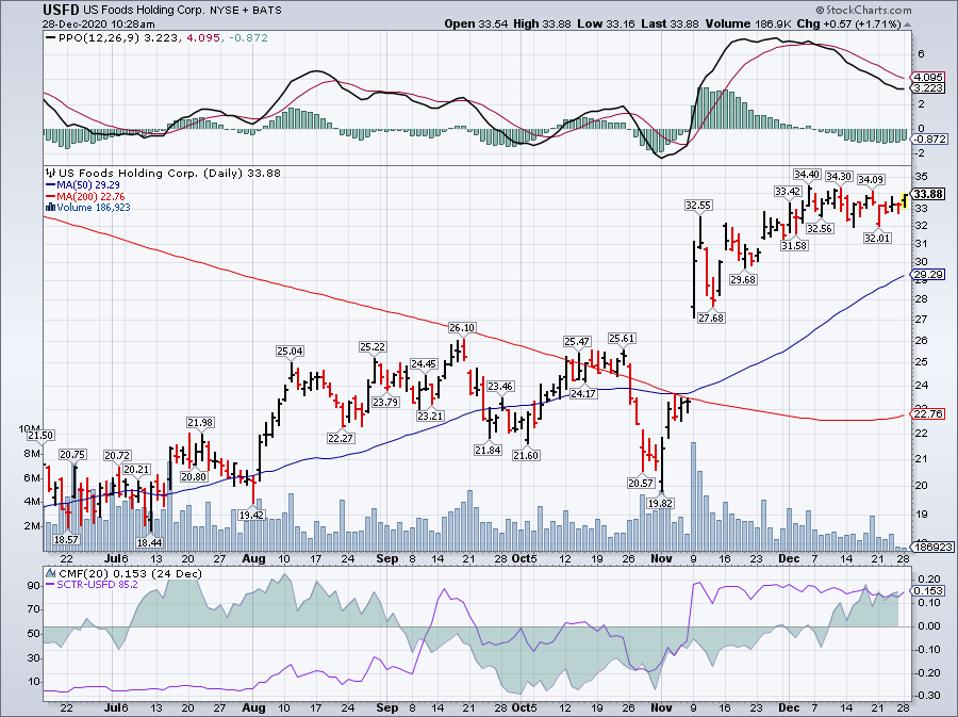Click the 22.76 moving average axis tag

tap(927, 414)
